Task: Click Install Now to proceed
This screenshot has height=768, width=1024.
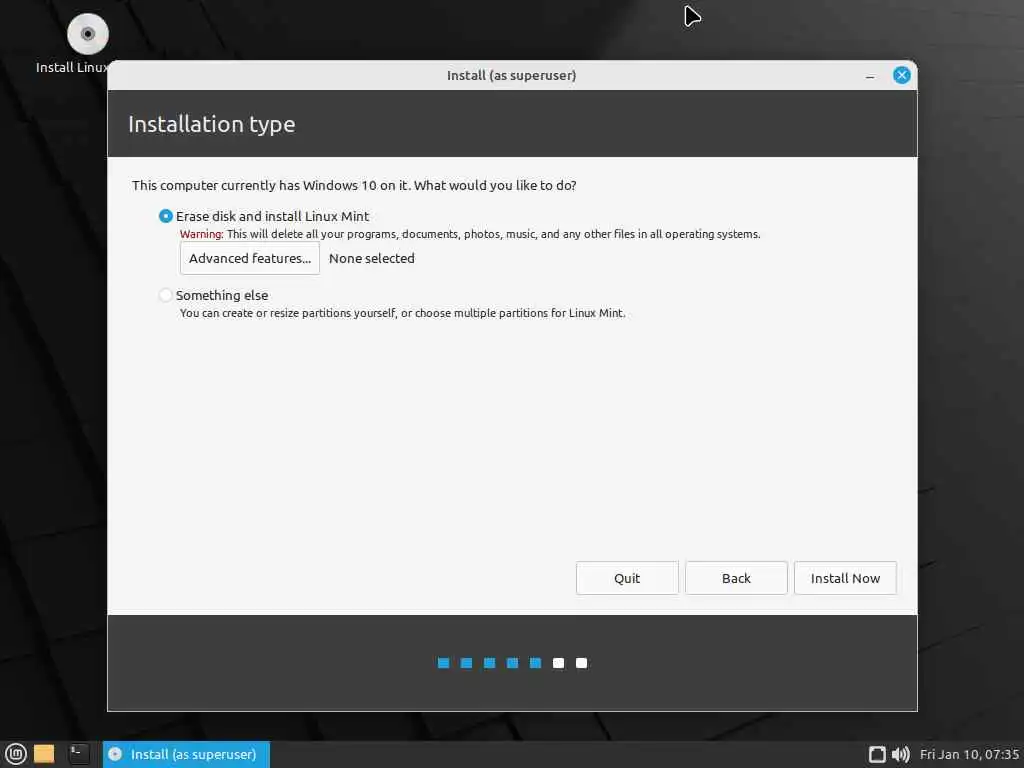Action: (x=845, y=578)
